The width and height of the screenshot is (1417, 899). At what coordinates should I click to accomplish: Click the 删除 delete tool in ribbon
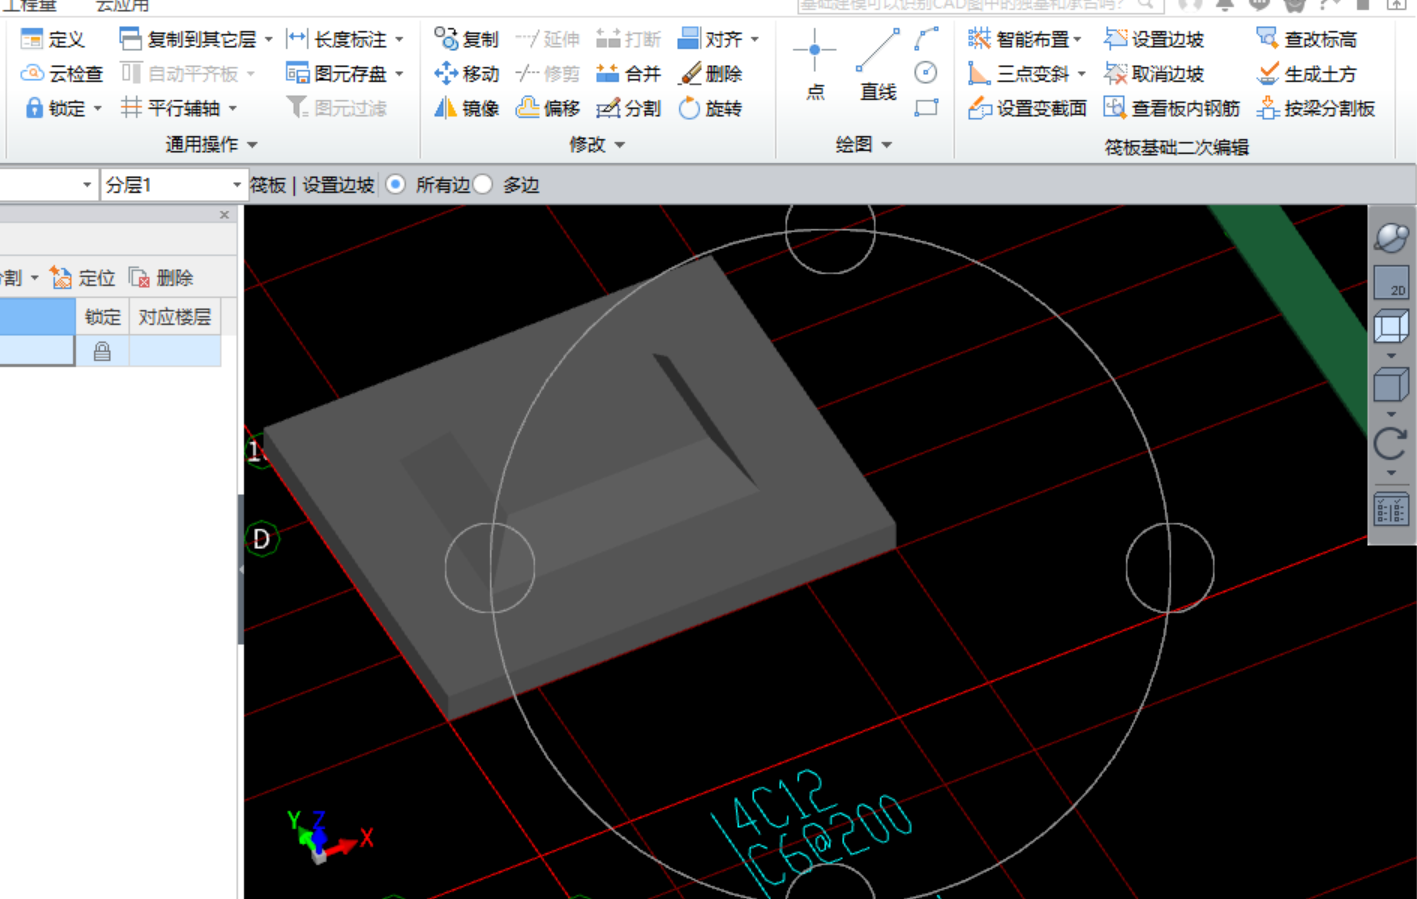click(x=710, y=73)
